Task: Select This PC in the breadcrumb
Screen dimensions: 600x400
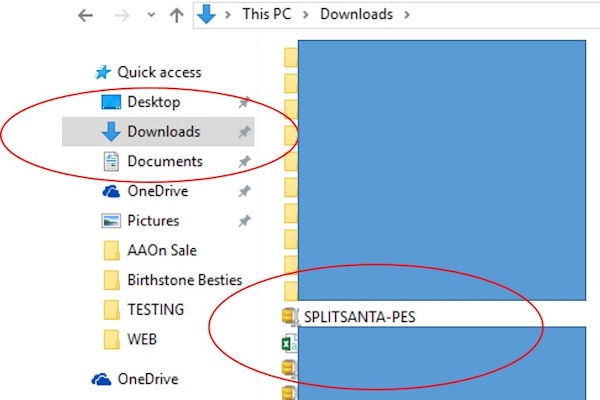Action: click(x=267, y=14)
